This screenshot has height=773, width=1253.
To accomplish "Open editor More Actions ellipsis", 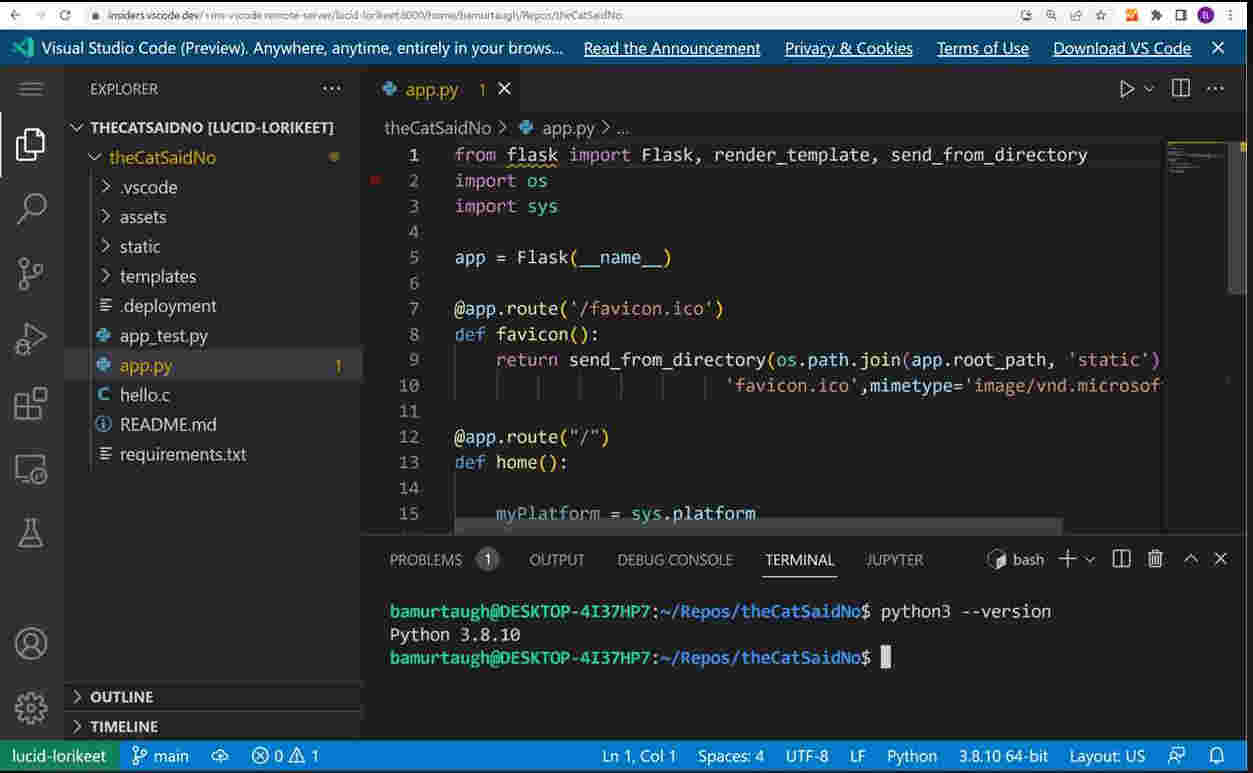I will point(1215,89).
